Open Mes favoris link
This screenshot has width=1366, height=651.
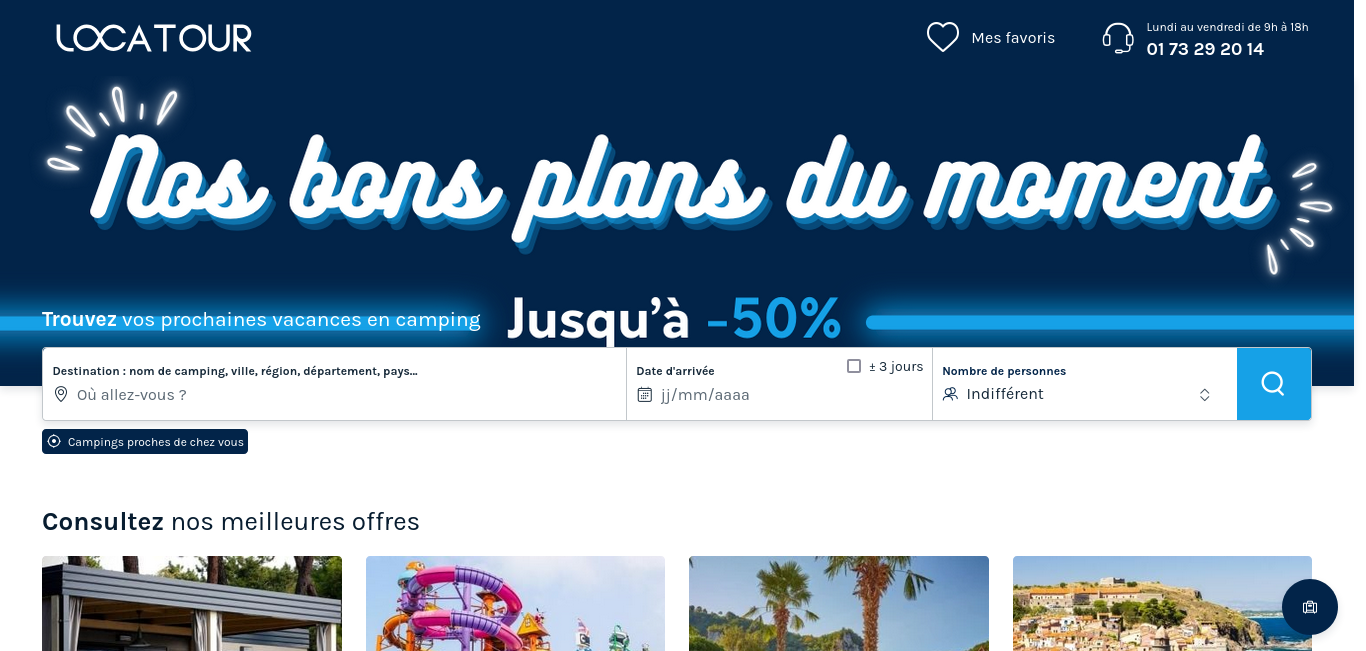tap(1013, 38)
